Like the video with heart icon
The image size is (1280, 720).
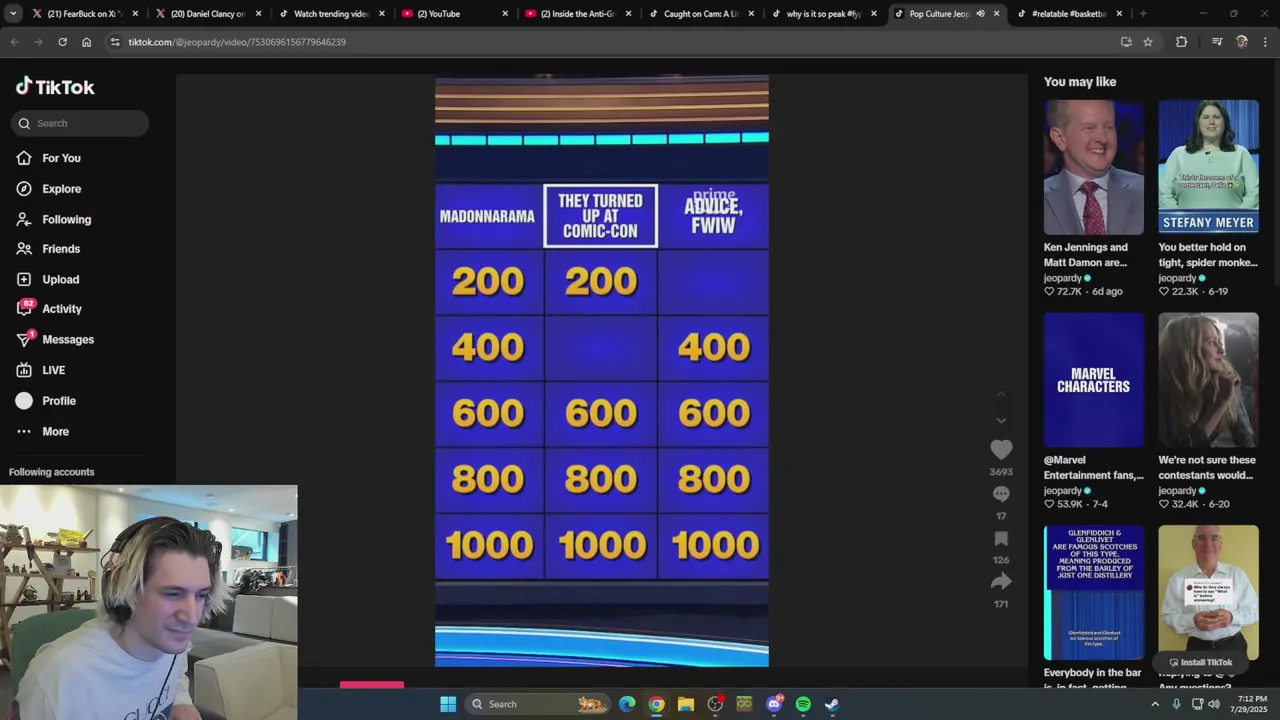[x=1001, y=450]
